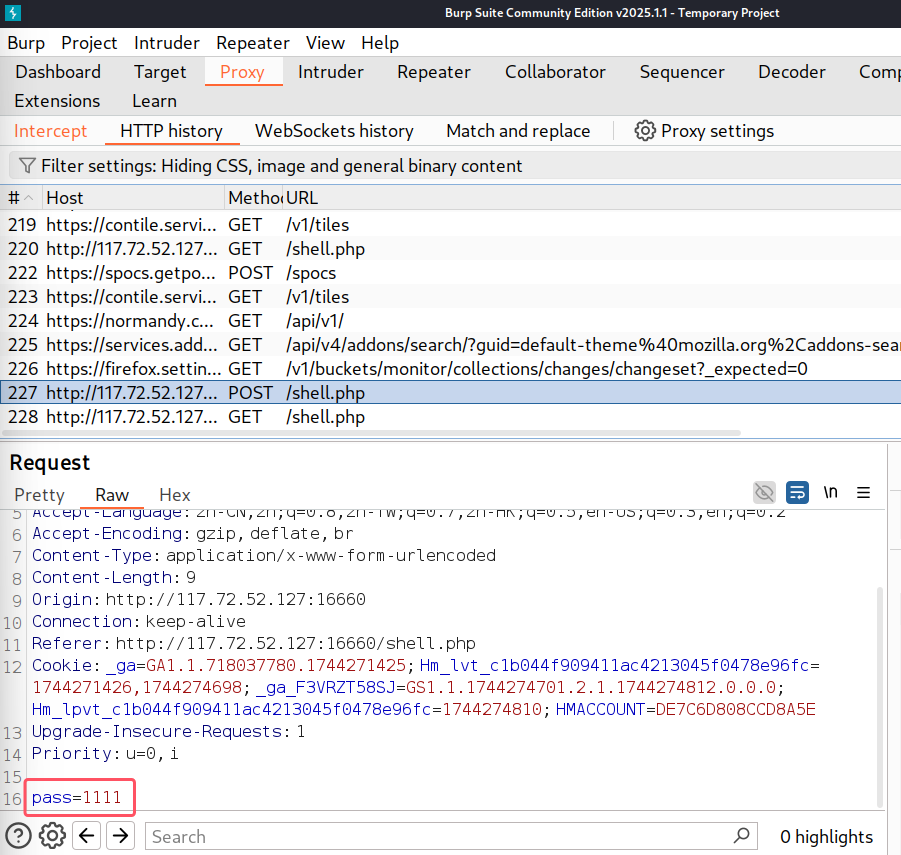Click the Content-Length: 9 header line

click(x=114, y=577)
